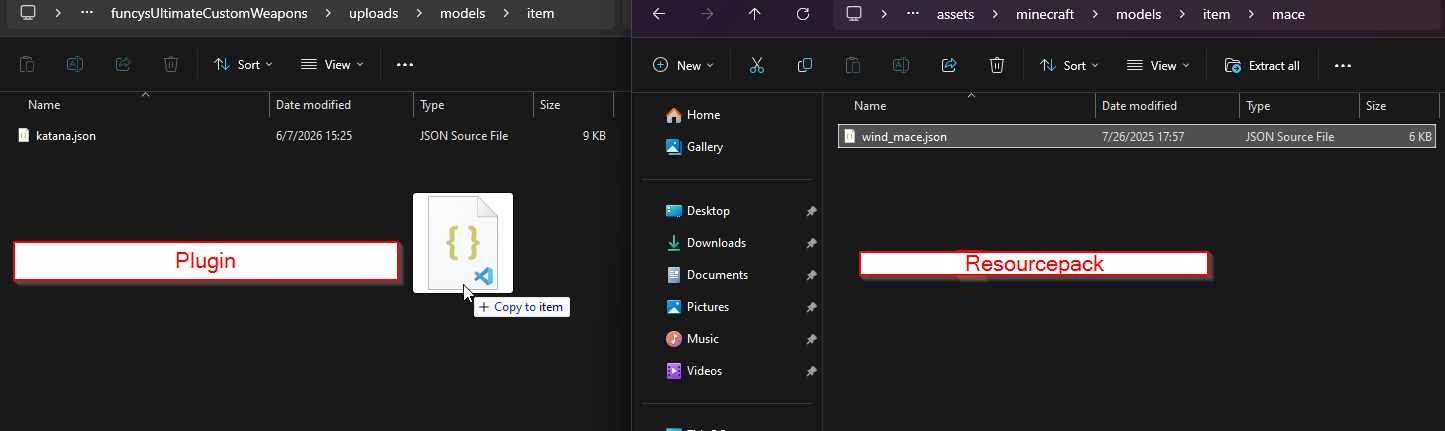Sort by Type column in right window
Image resolution: width=1445 pixels, height=431 pixels.
click(1299, 105)
